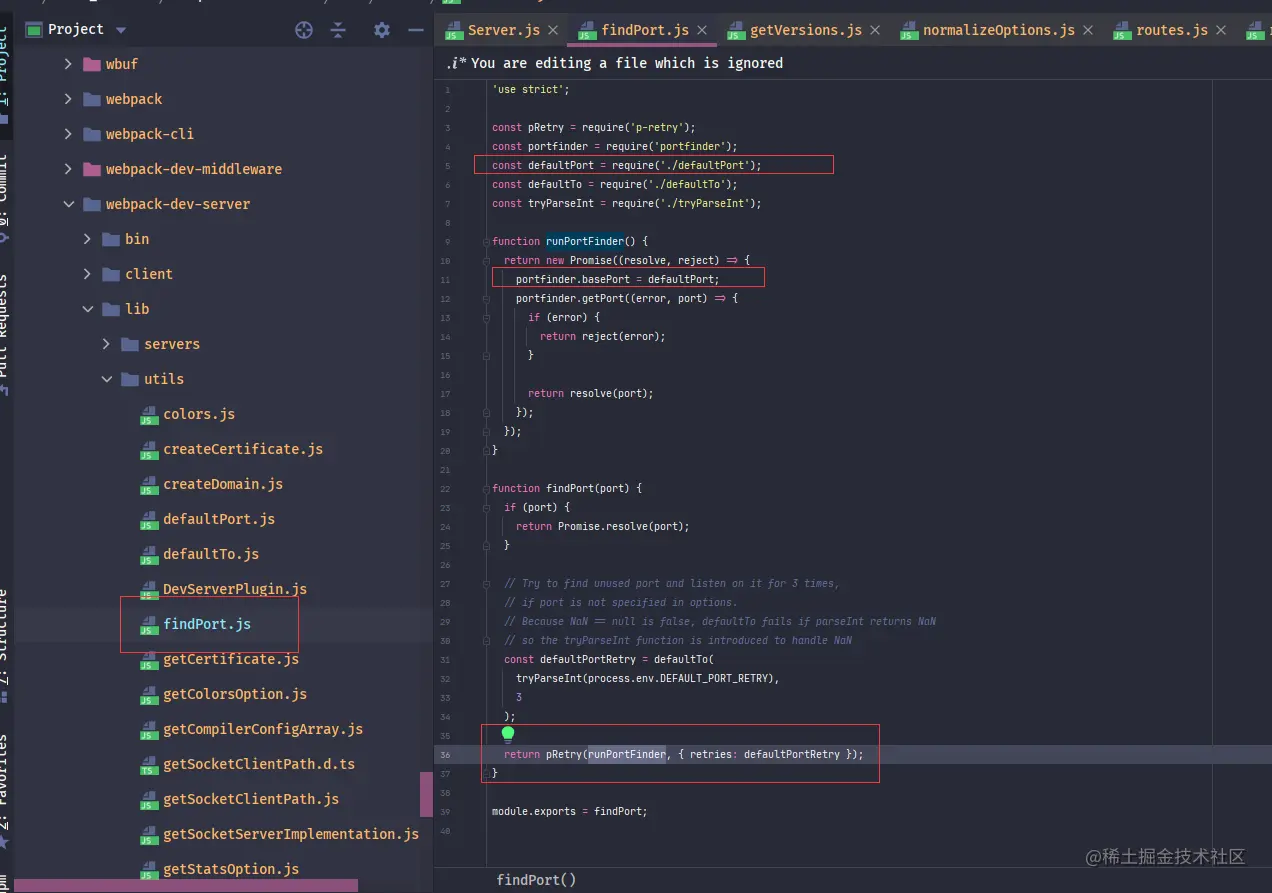Click the locate/select opened file target icon
This screenshot has width=1272, height=893.
304,30
